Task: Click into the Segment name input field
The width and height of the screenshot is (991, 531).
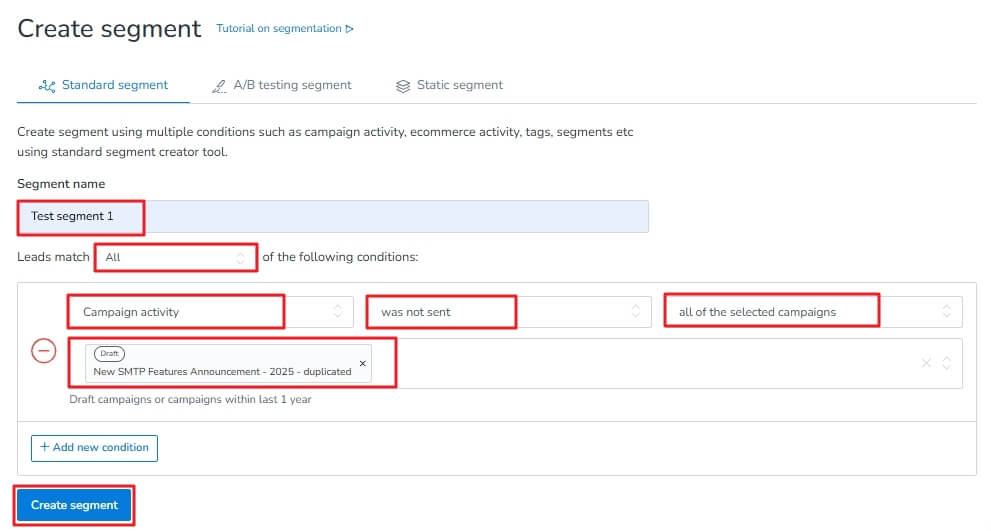Action: click(x=390, y=216)
